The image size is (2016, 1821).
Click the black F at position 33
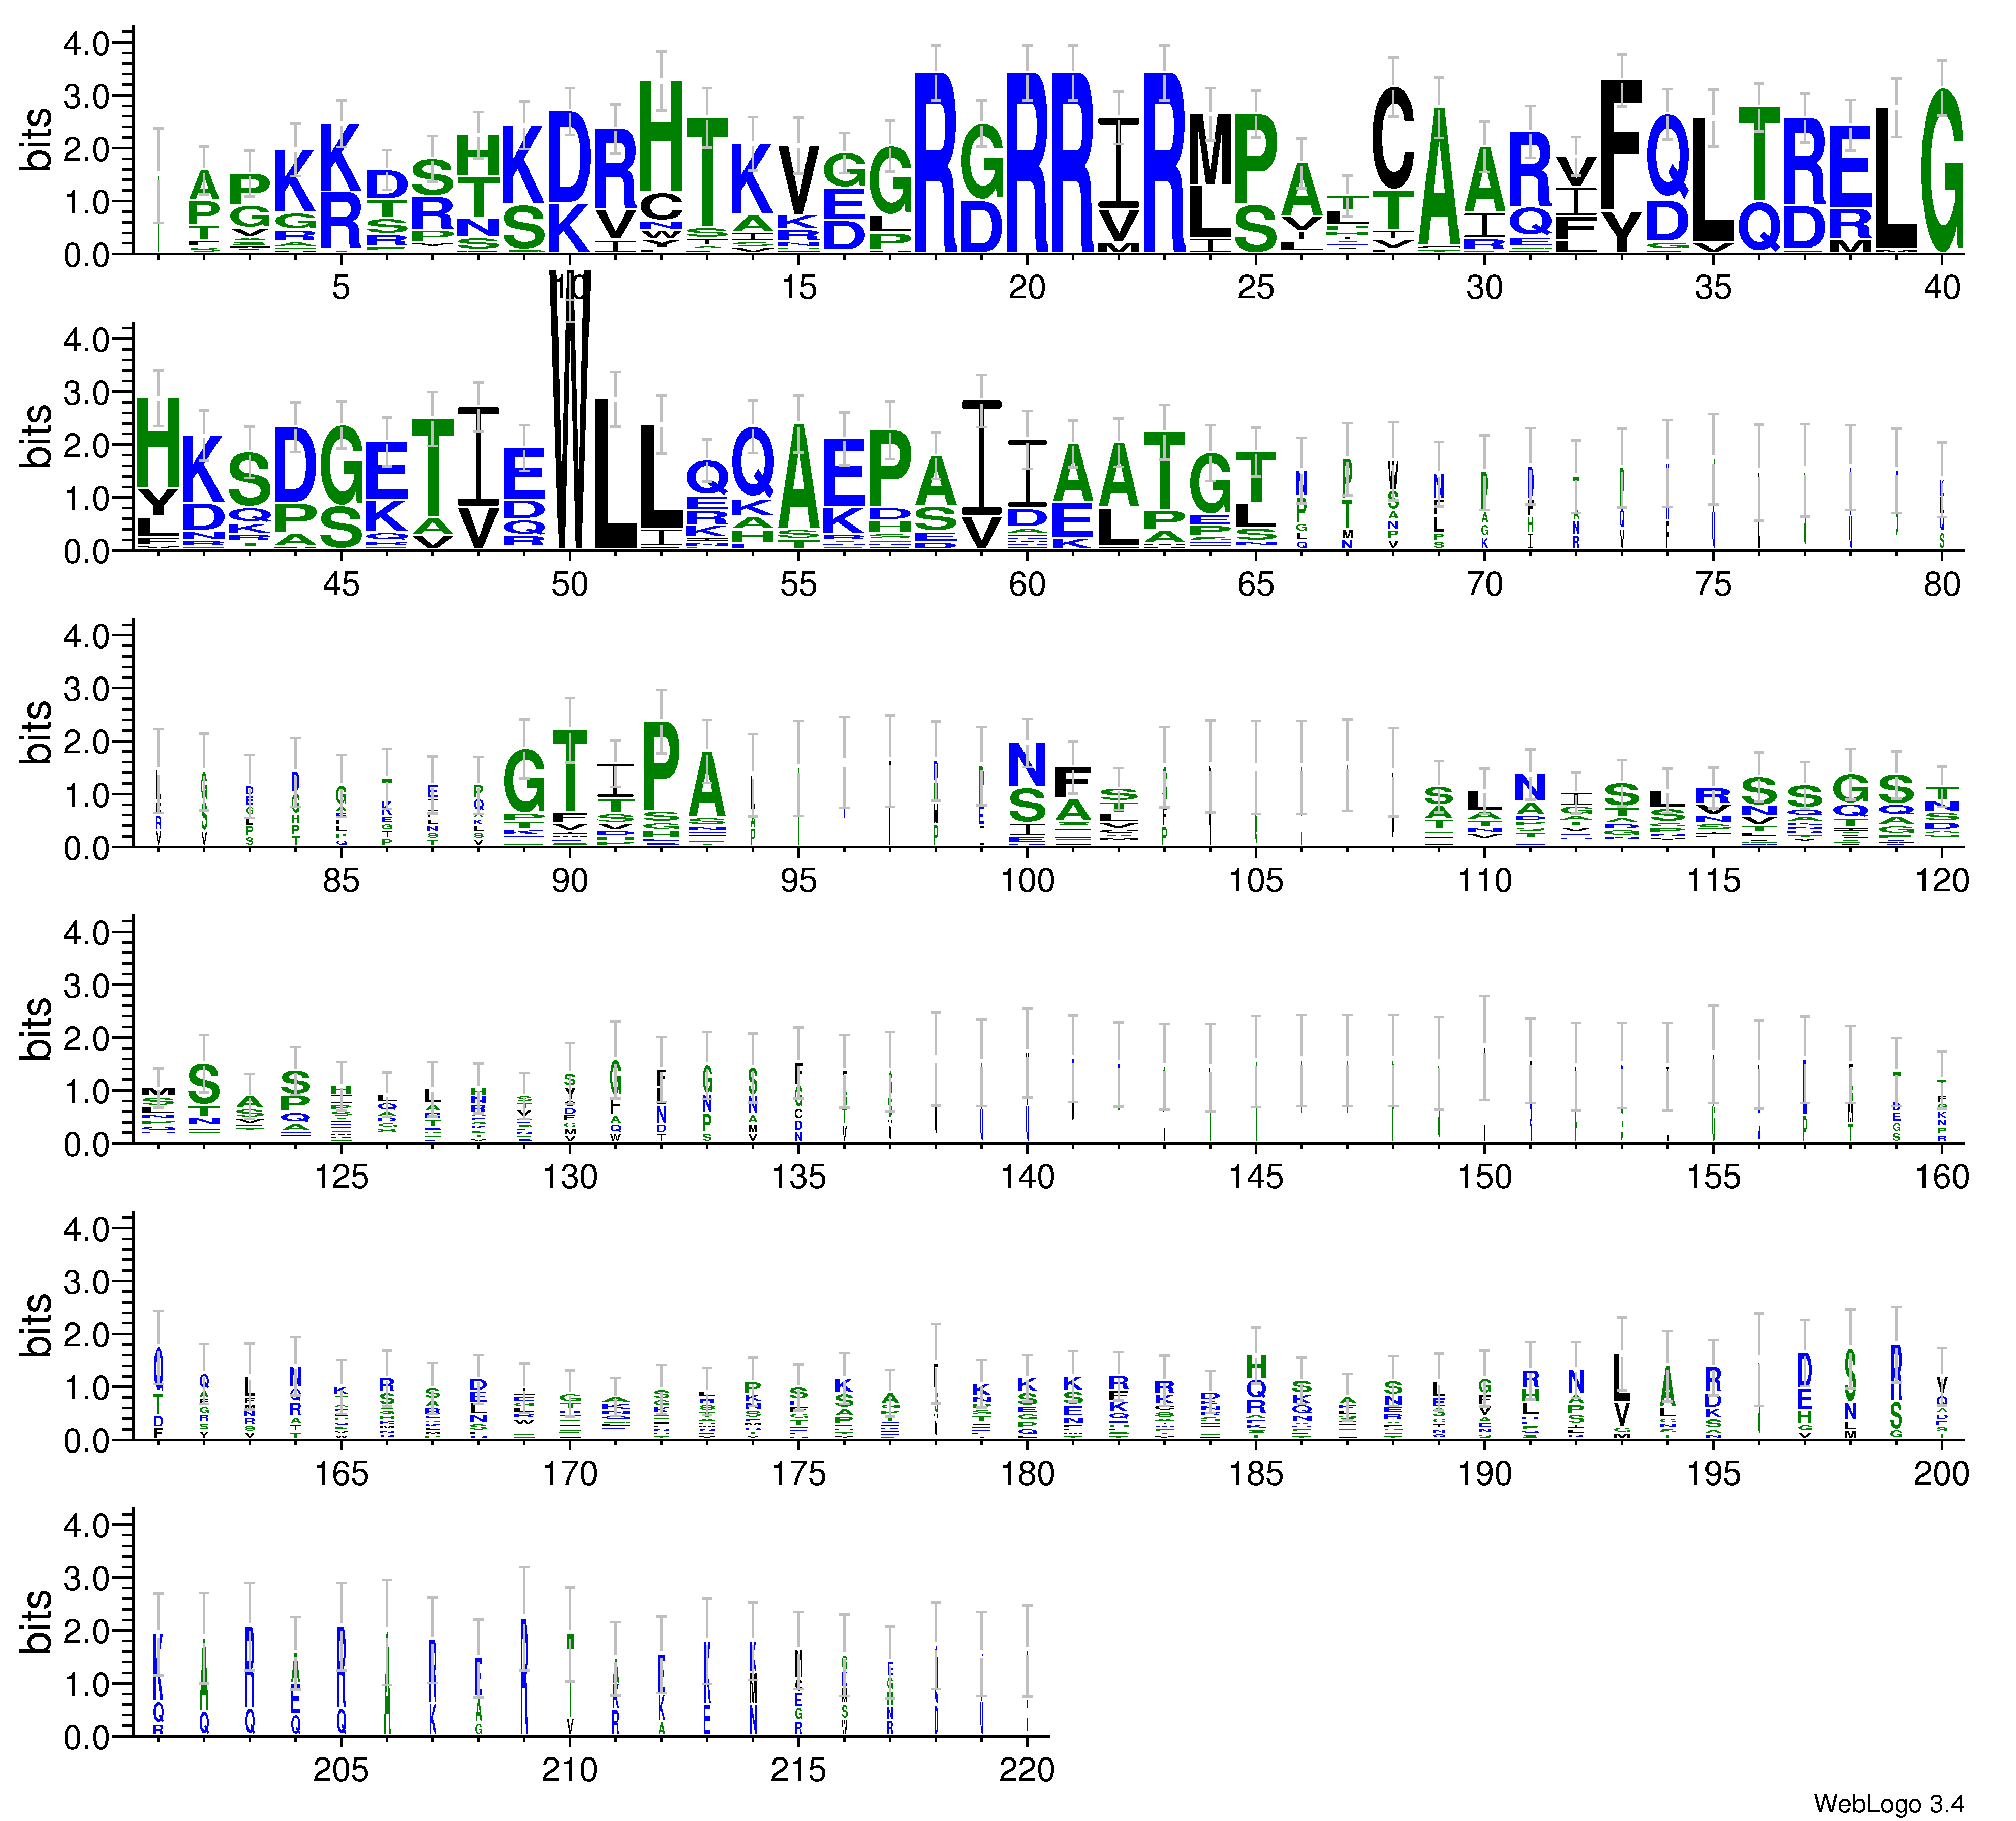1622,145
